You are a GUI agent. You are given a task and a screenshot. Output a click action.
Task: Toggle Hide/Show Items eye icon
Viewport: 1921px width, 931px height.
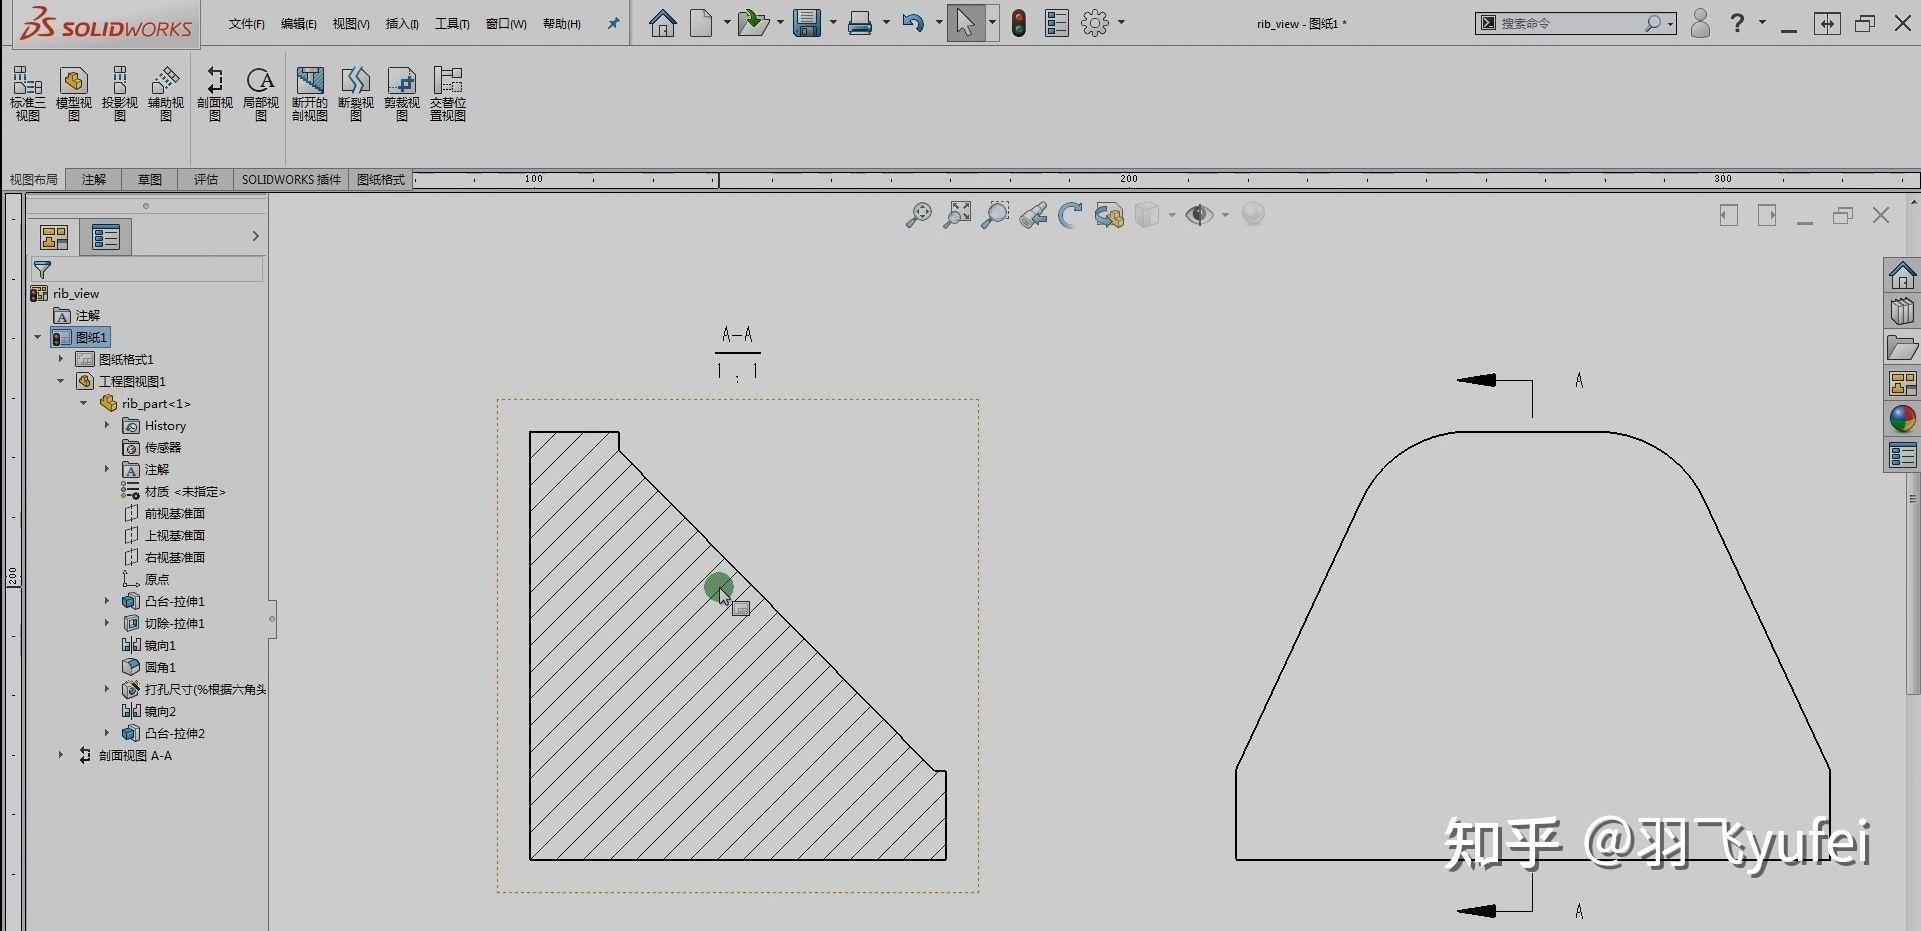[x=1199, y=215]
